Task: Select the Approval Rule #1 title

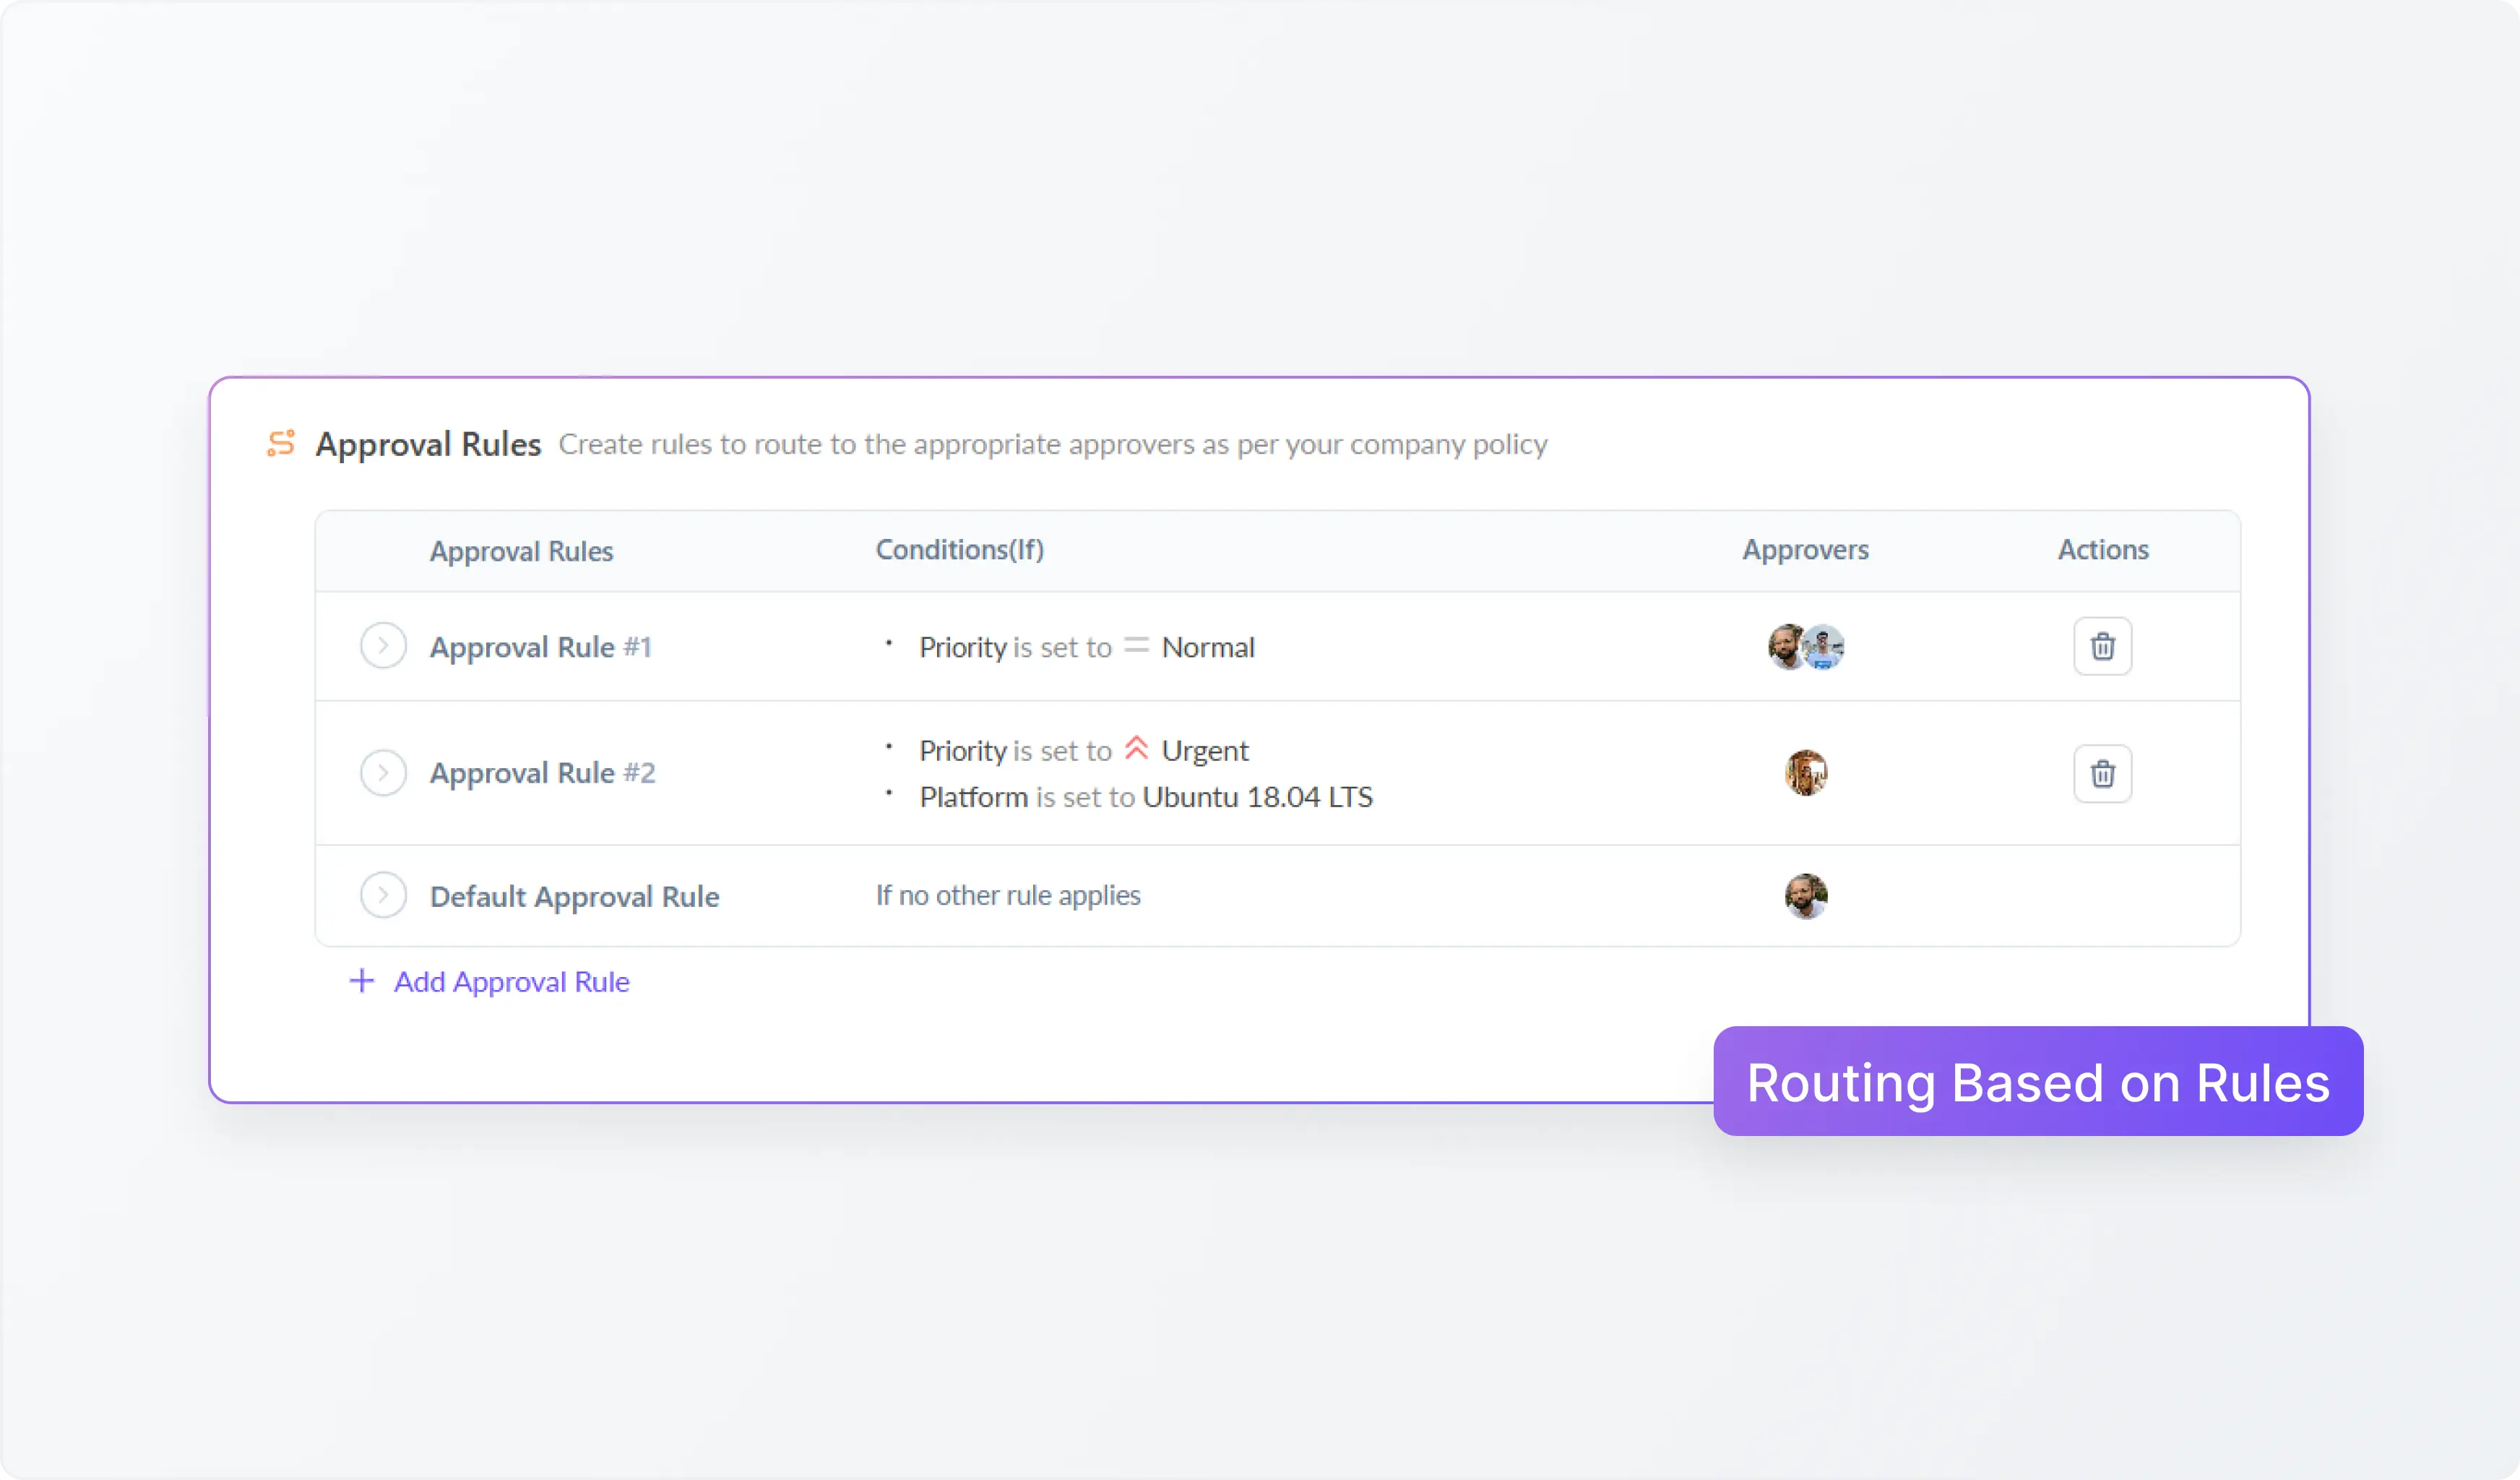Action: (x=540, y=647)
